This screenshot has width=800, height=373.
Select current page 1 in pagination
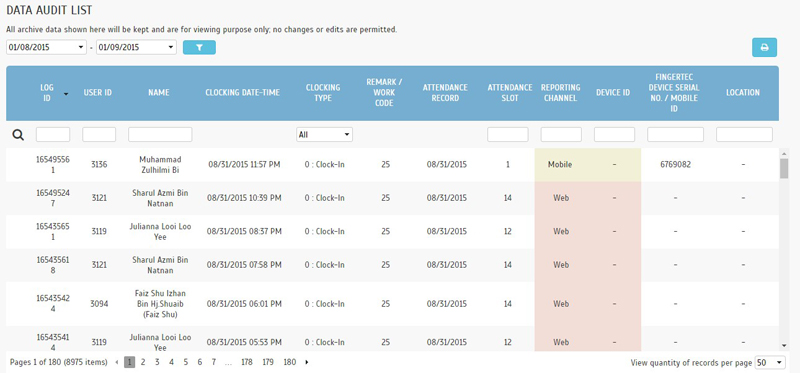coord(130,362)
